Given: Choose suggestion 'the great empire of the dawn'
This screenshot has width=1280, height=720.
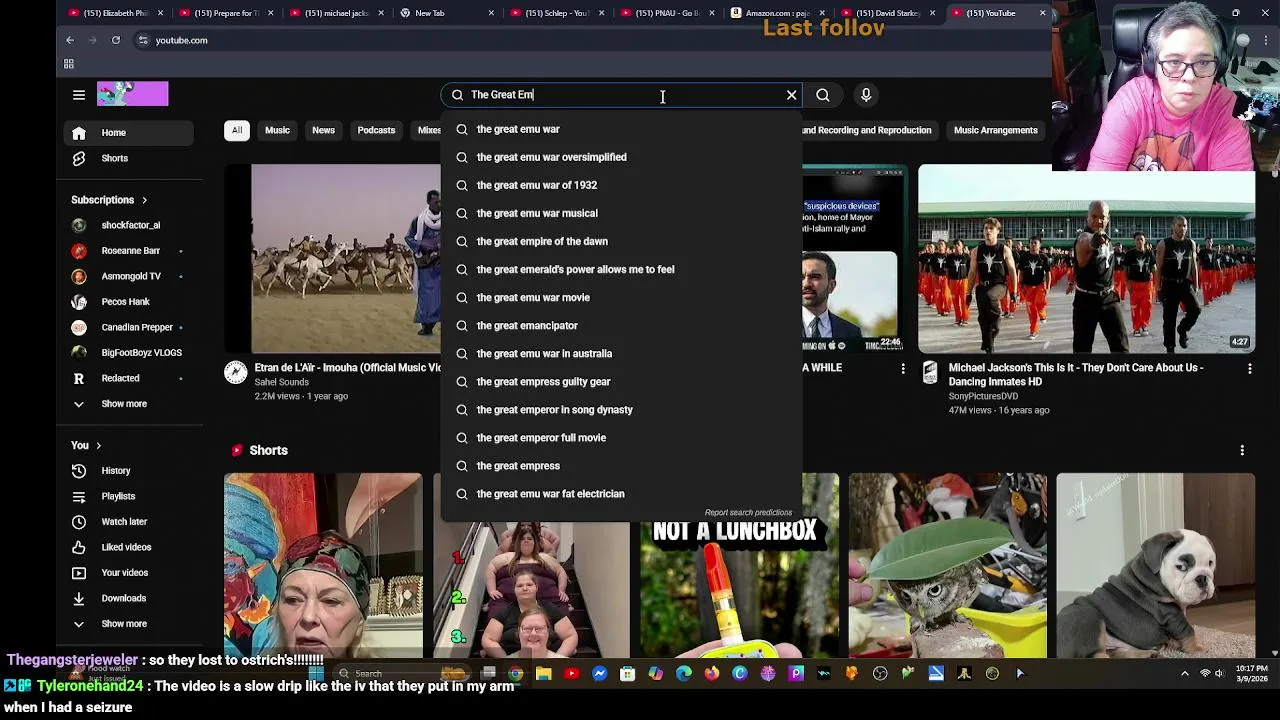Looking at the screenshot, I should (x=620, y=241).
